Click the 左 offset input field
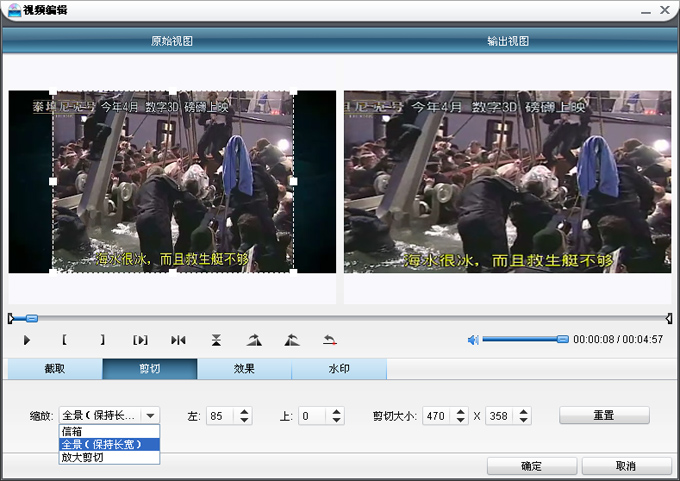680x481 pixels. click(221, 416)
